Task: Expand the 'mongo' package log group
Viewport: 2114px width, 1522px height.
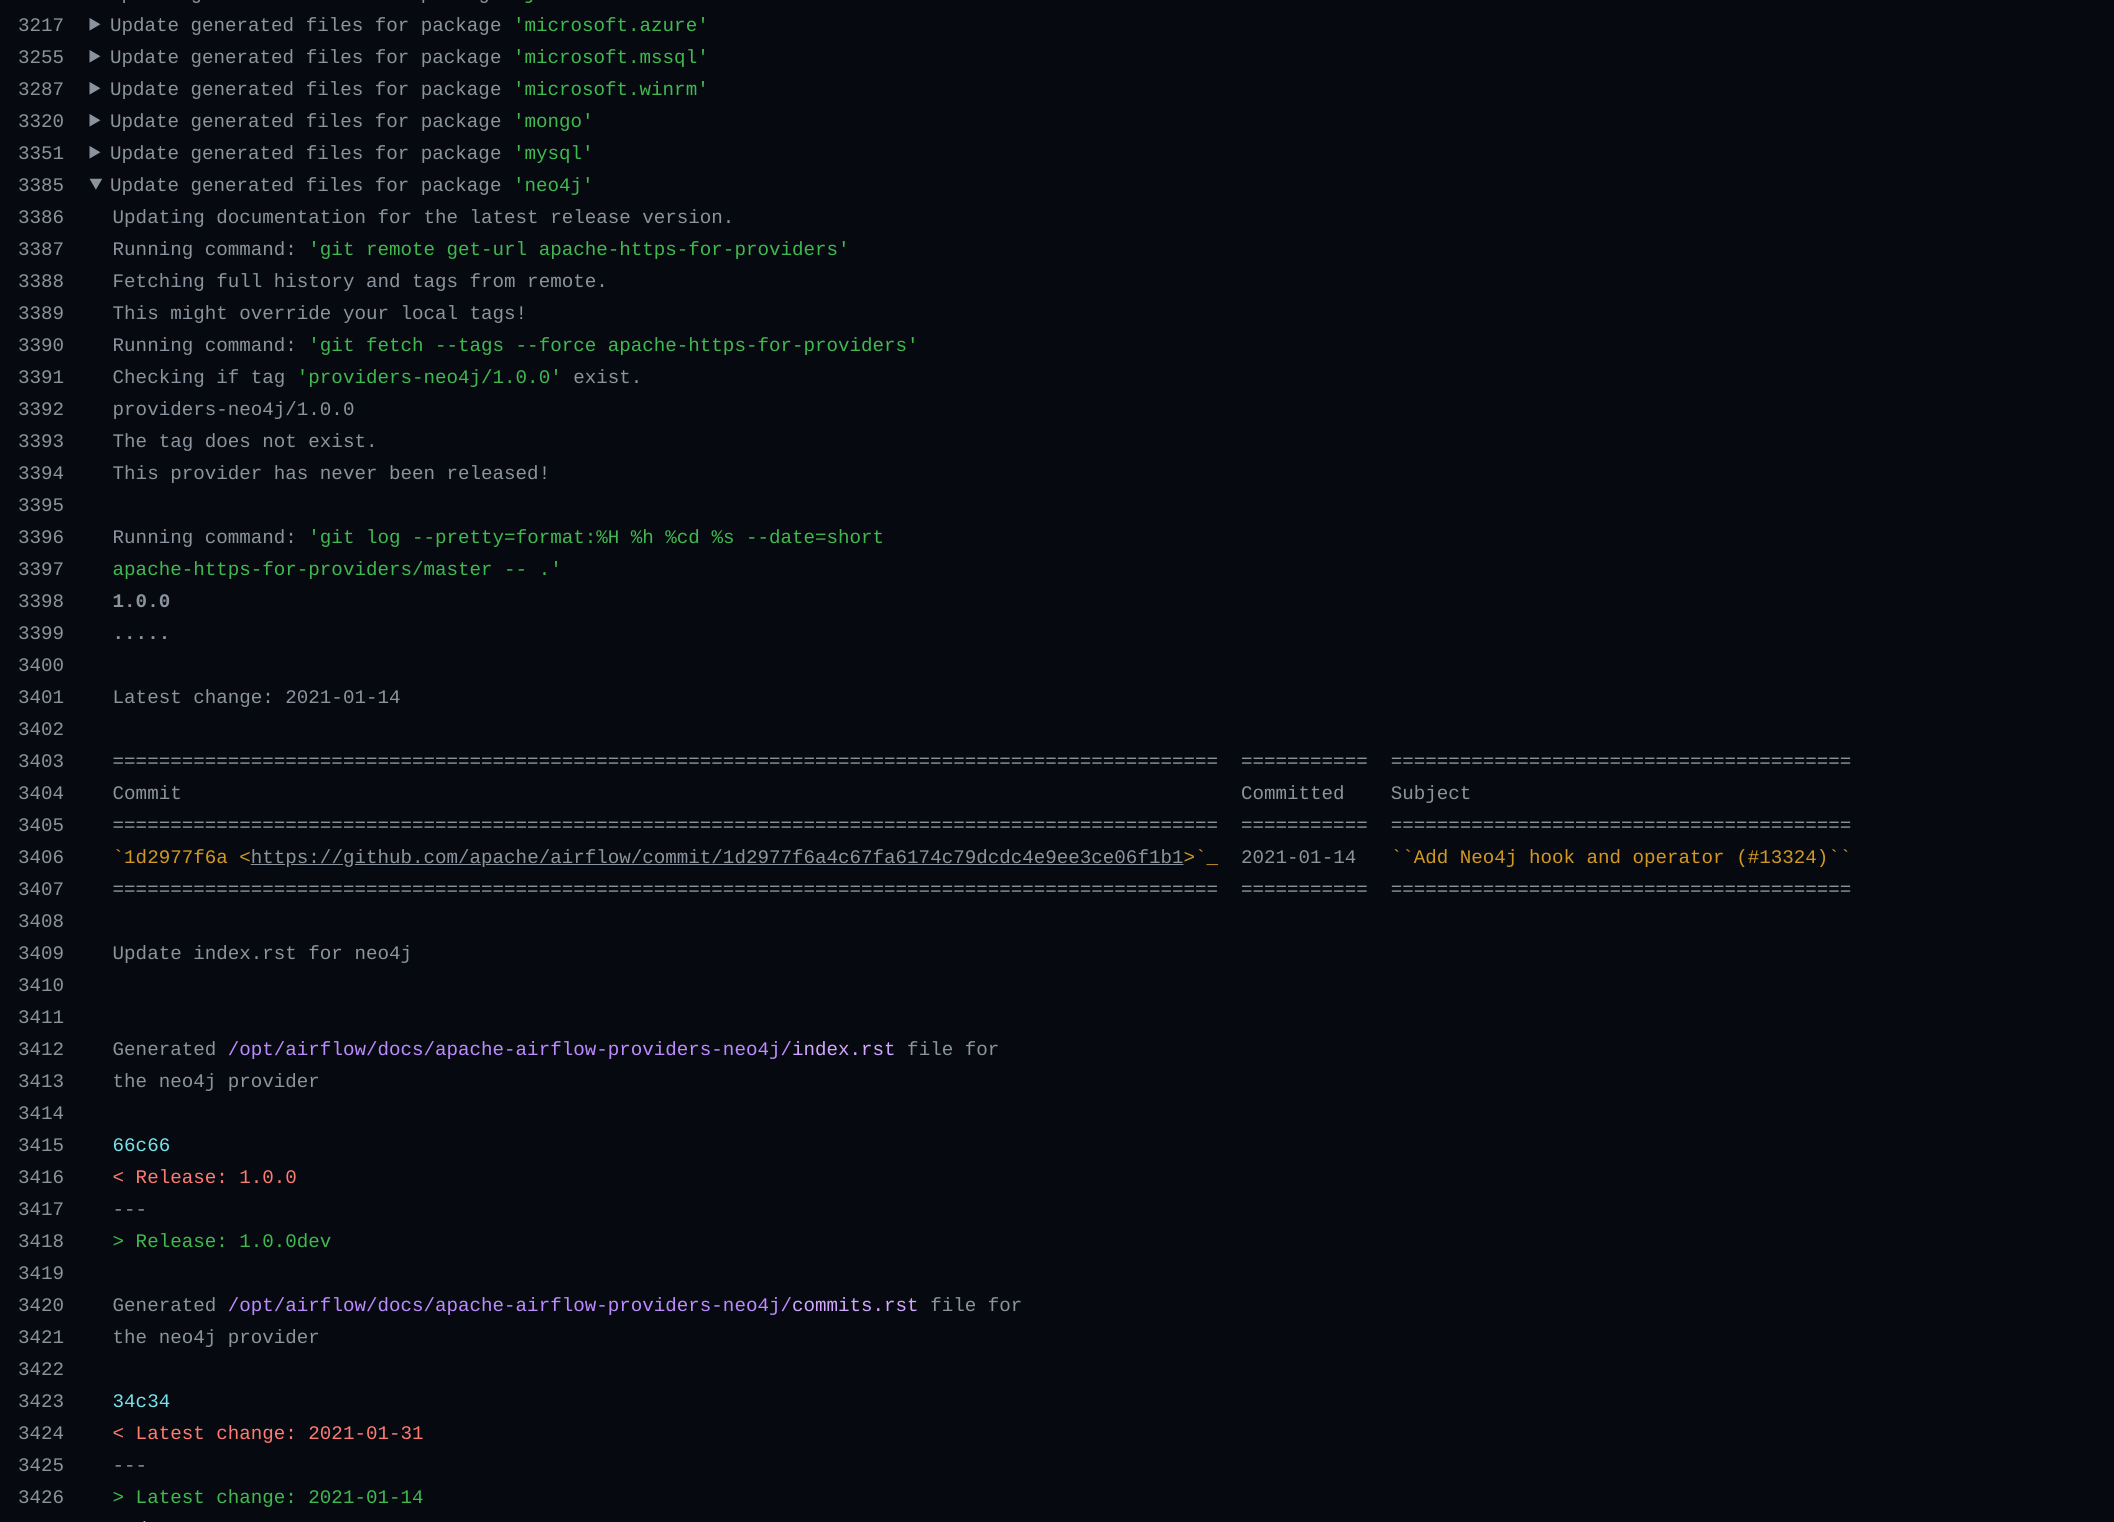Action: (95, 121)
